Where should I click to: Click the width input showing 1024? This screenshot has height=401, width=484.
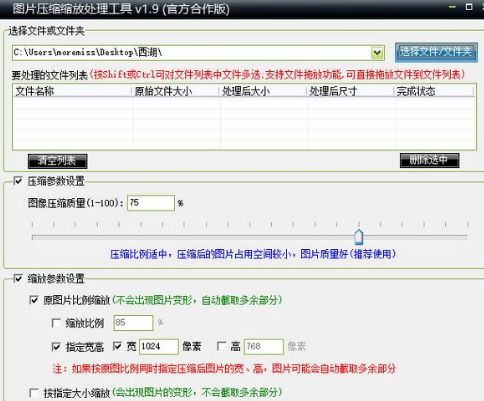coord(159,347)
